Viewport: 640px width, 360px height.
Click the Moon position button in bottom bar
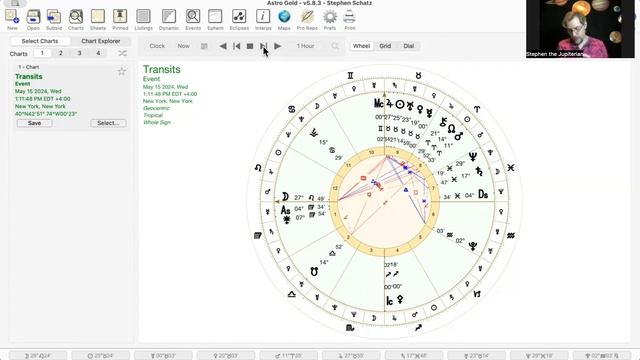[38, 356]
